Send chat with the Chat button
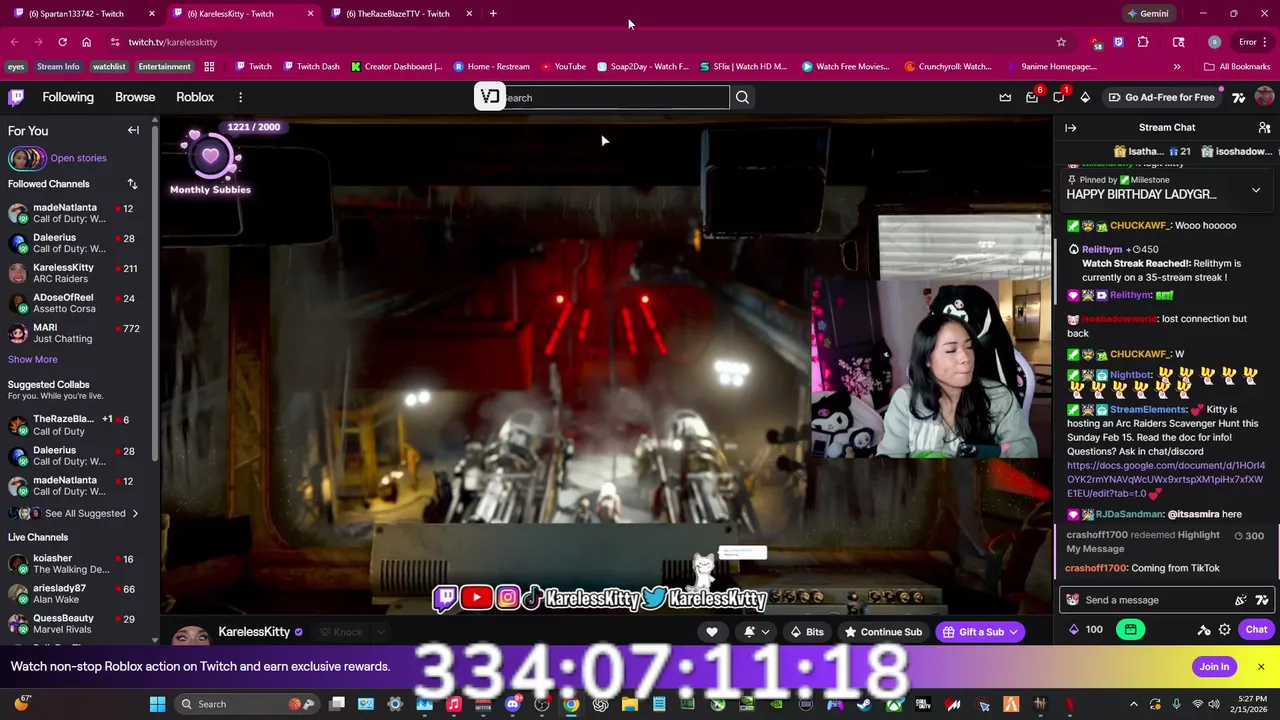Image resolution: width=1280 pixels, height=720 pixels. click(1256, 630)
